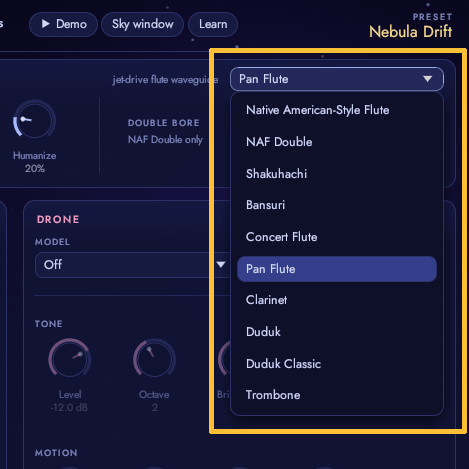Select the Duduk option
The height and width of the screenshot is (469, 469).
coord(337,332)
